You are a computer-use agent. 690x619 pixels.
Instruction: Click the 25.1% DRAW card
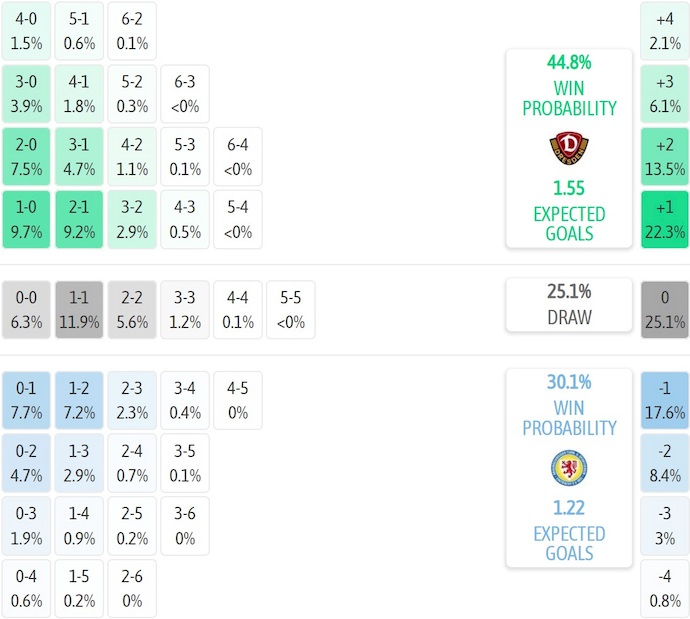tap(568, 304)
